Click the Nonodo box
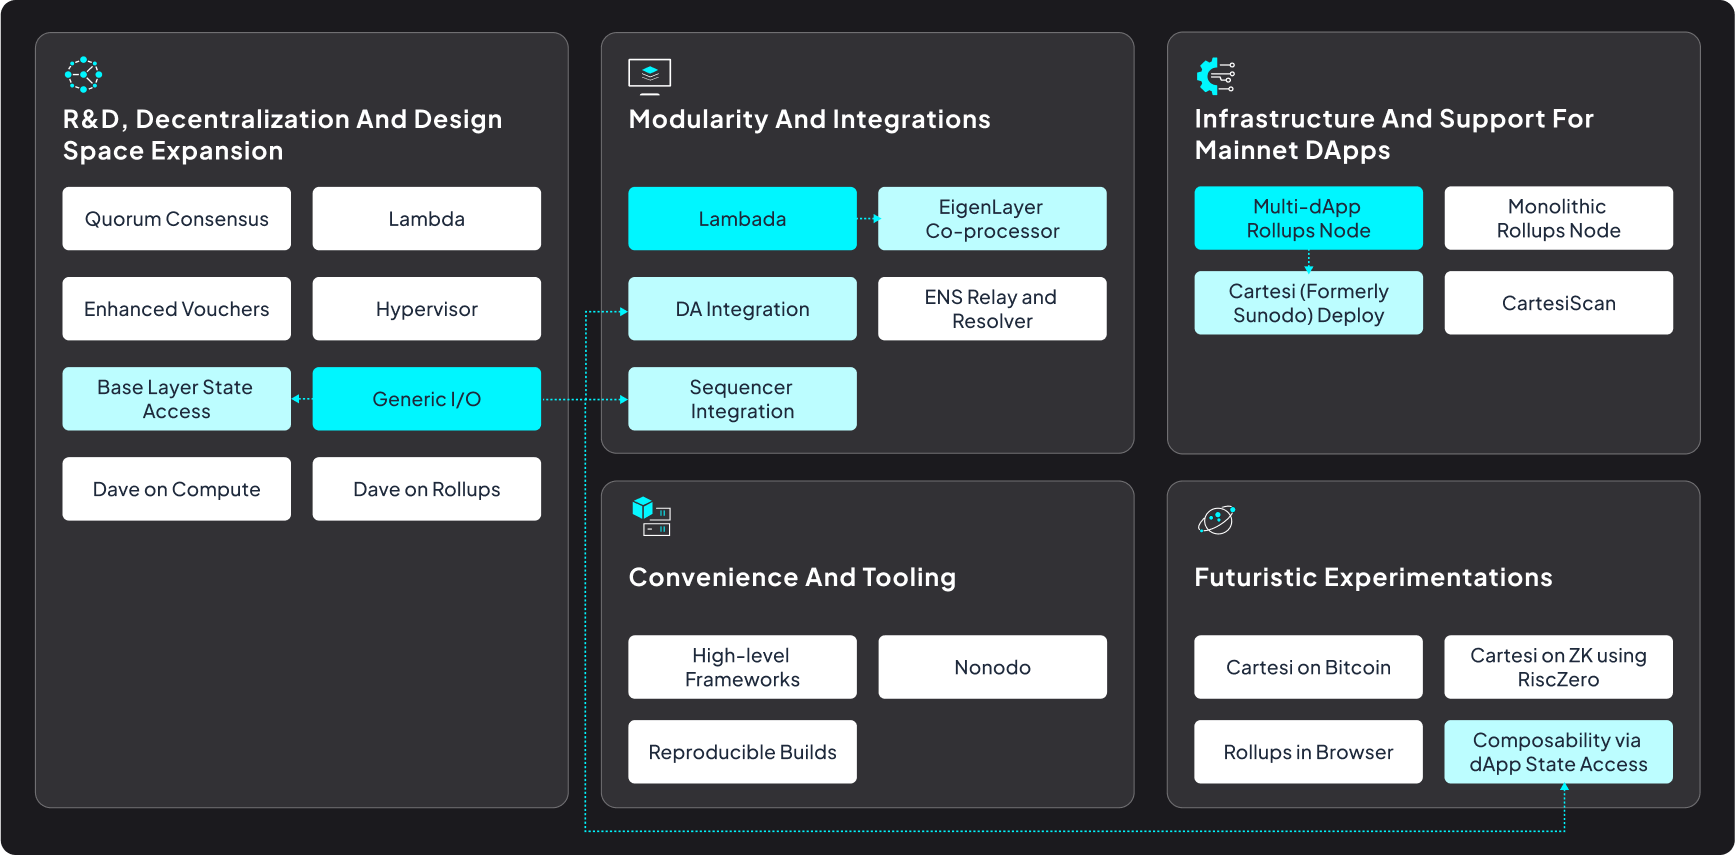This screenshot has width=1735, height=855. (x=993, y=667)
